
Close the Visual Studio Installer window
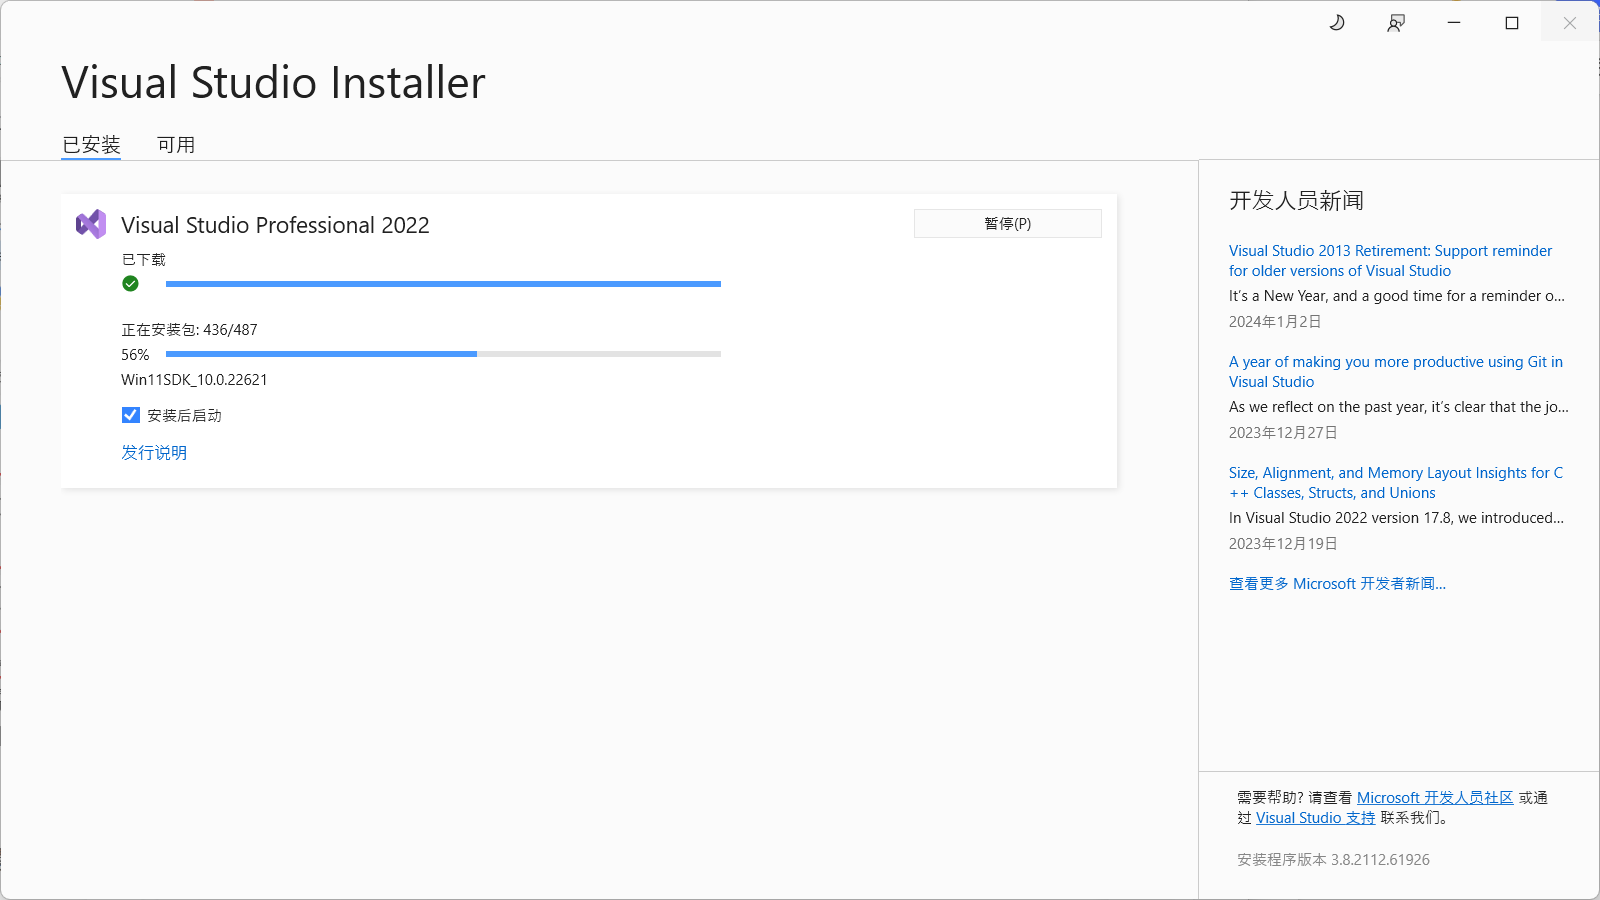1570,23
